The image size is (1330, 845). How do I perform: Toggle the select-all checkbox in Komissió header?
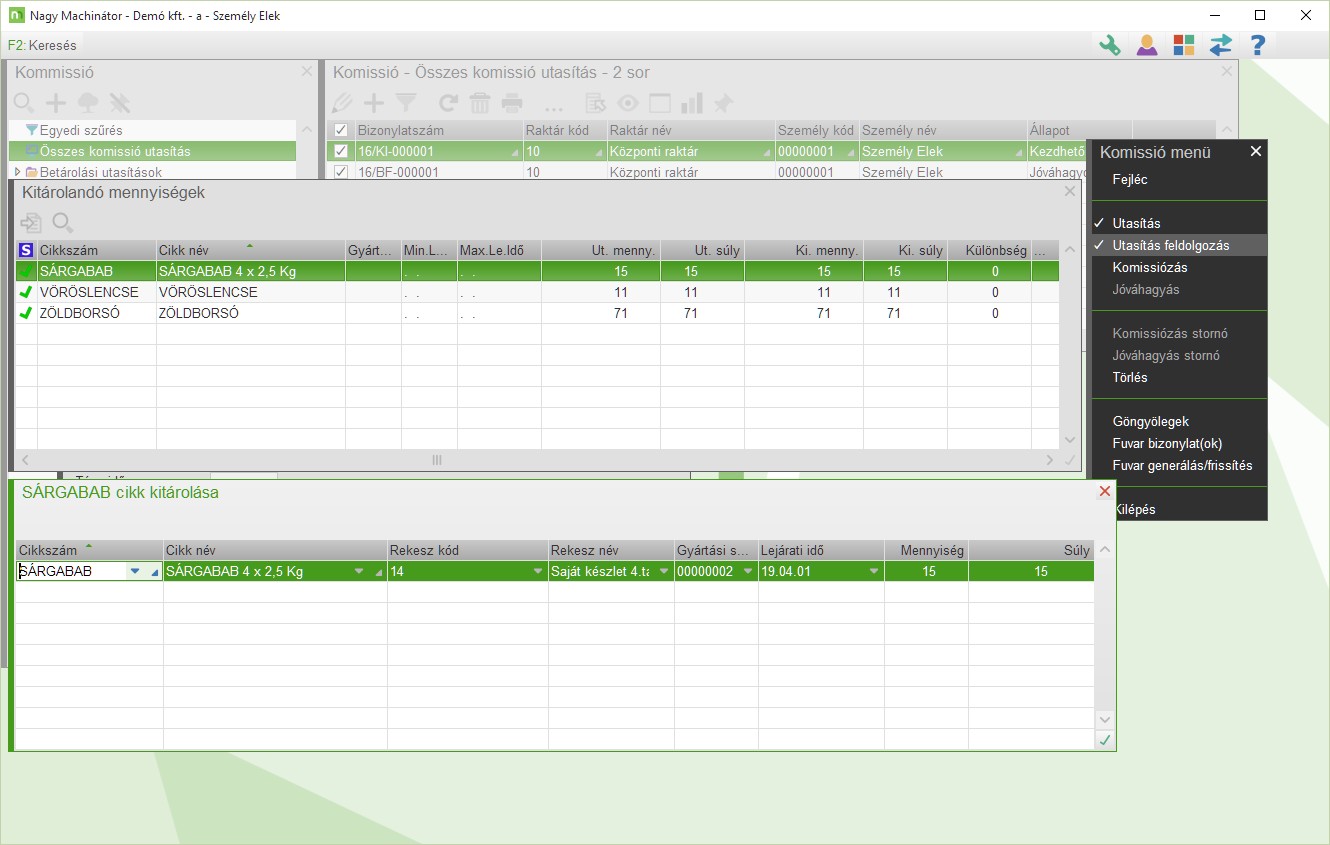tap(341, 130)
